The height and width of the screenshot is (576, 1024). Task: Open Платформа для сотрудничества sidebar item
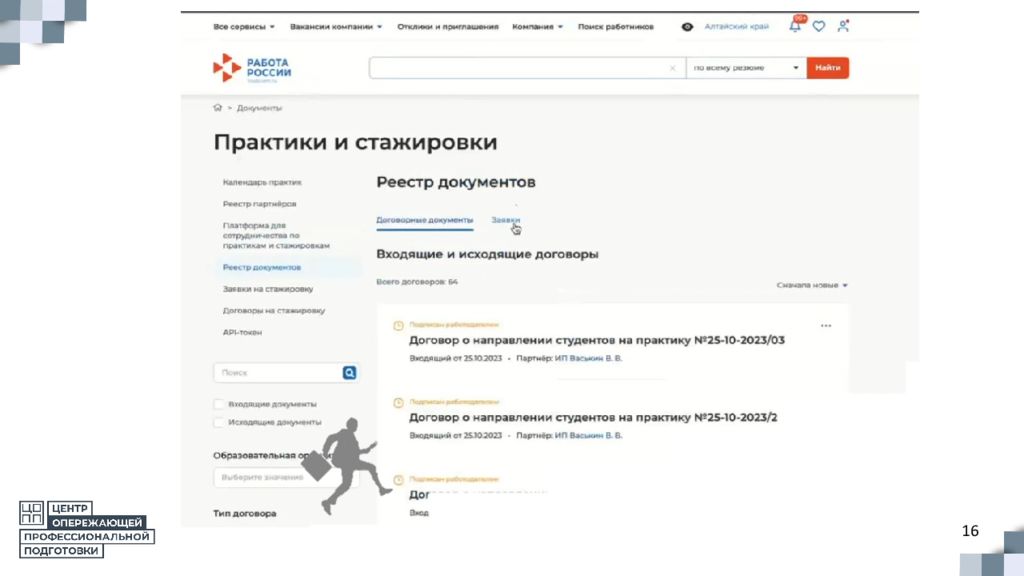pyautogui.click(x=276, y=235)
